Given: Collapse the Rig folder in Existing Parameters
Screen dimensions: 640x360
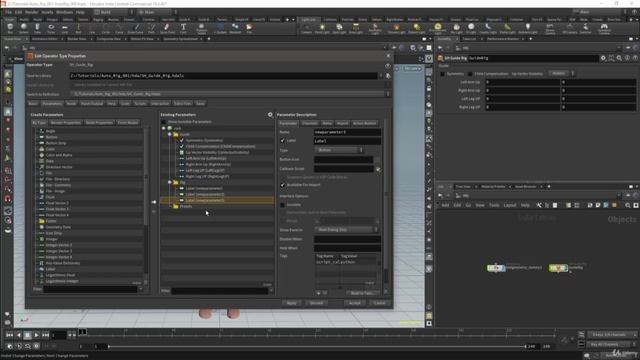Looking at the screenshot, I should point(169,182).
